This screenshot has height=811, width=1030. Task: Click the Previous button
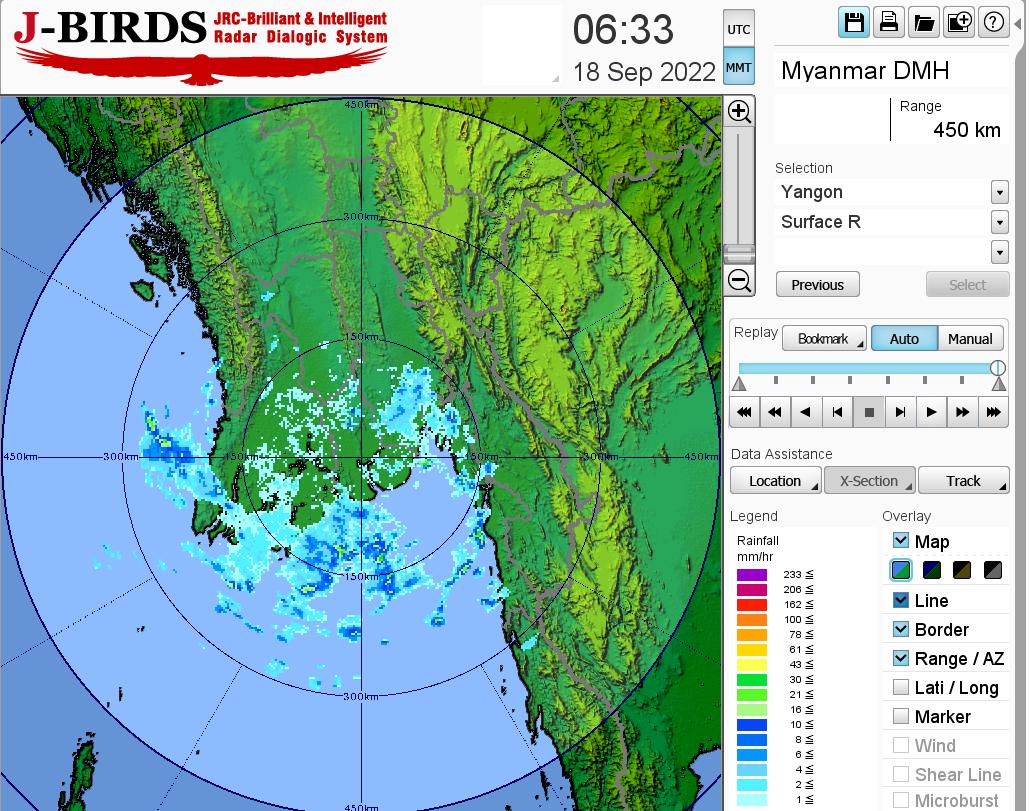pos(817,285)
